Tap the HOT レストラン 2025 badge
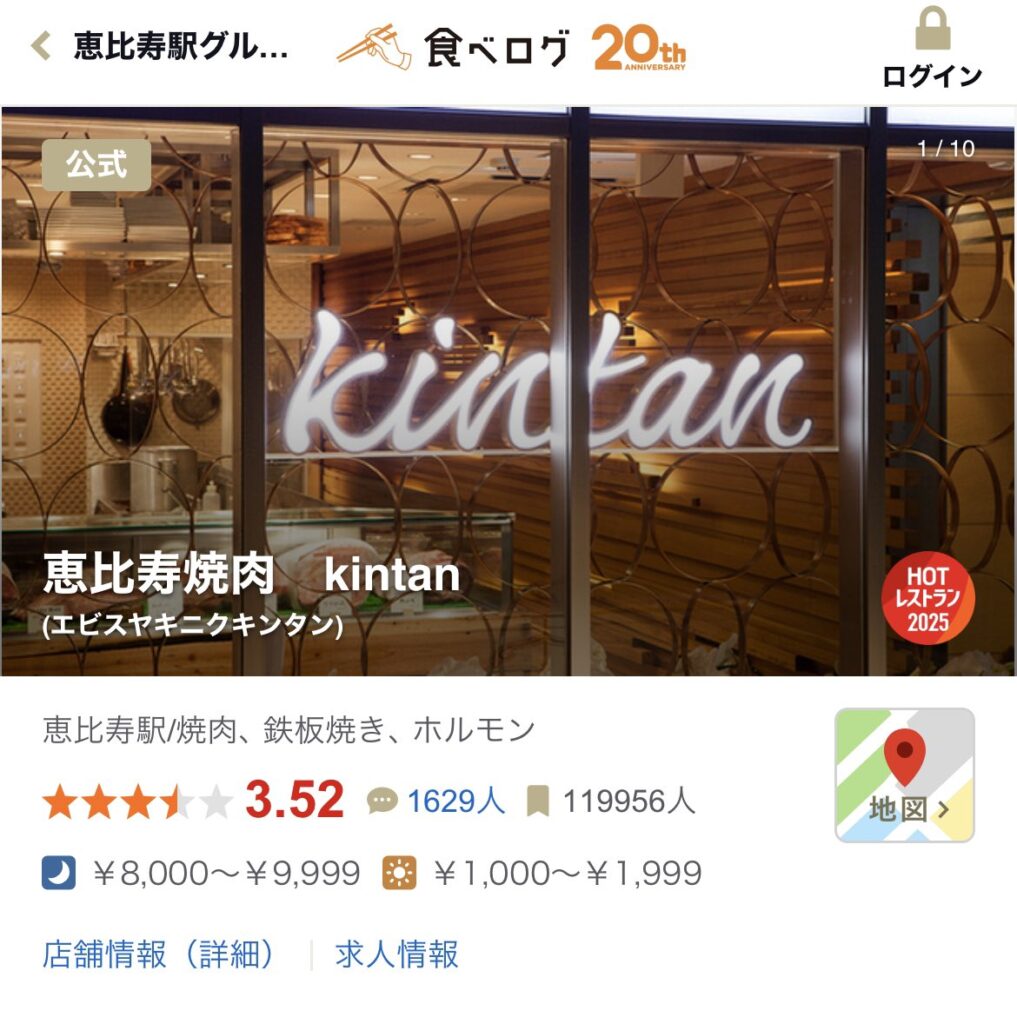This screenshot has height=1024, width=1017. (928, 598)
